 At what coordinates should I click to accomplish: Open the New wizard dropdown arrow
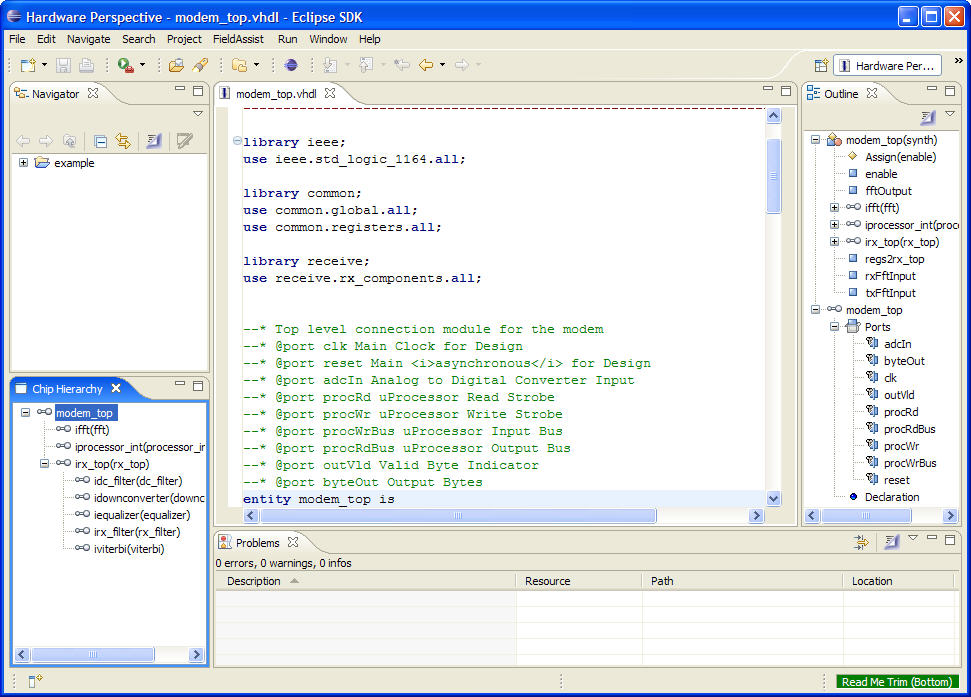click(45, 64)
